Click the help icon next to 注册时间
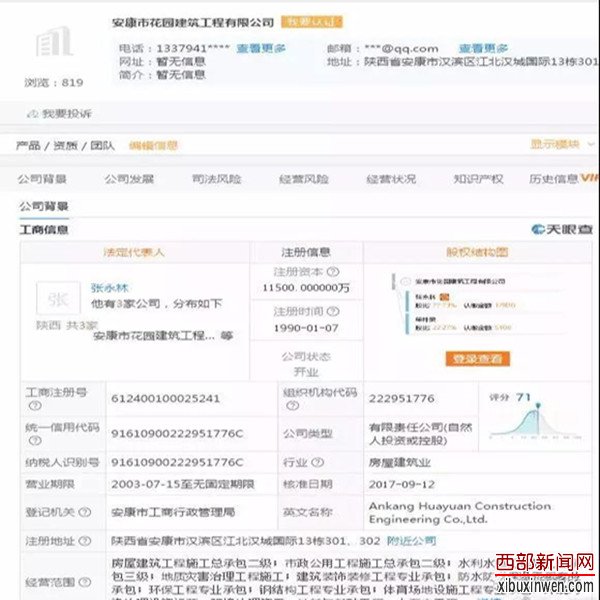 coord(333,311)
